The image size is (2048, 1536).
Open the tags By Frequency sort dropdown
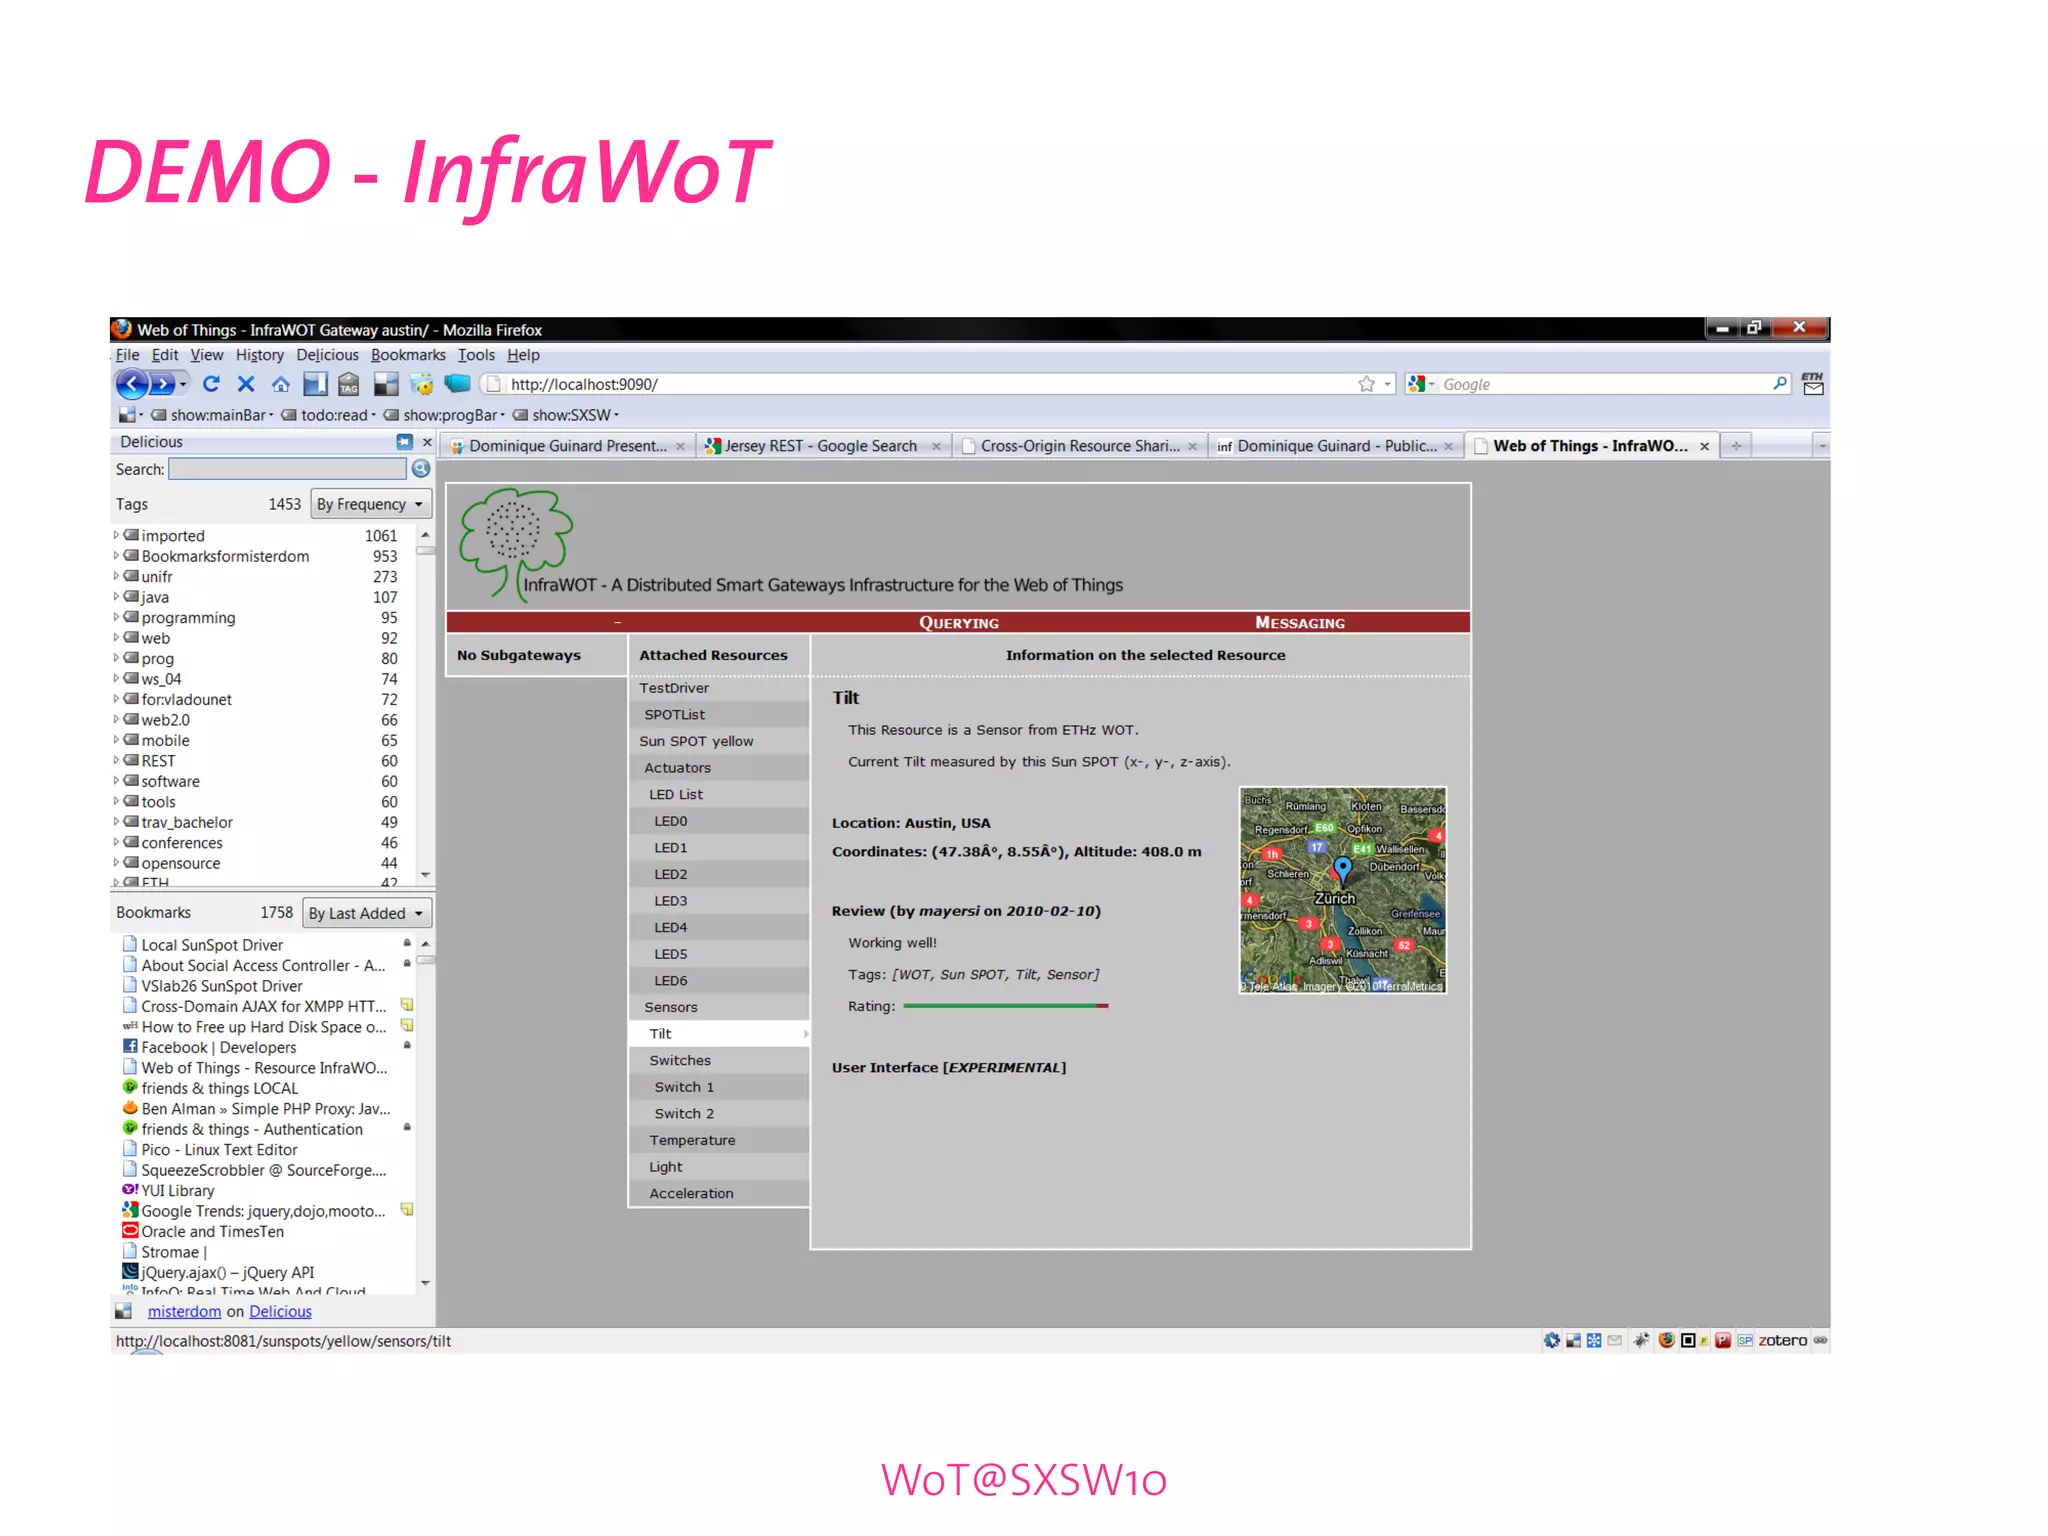(371, 504)
